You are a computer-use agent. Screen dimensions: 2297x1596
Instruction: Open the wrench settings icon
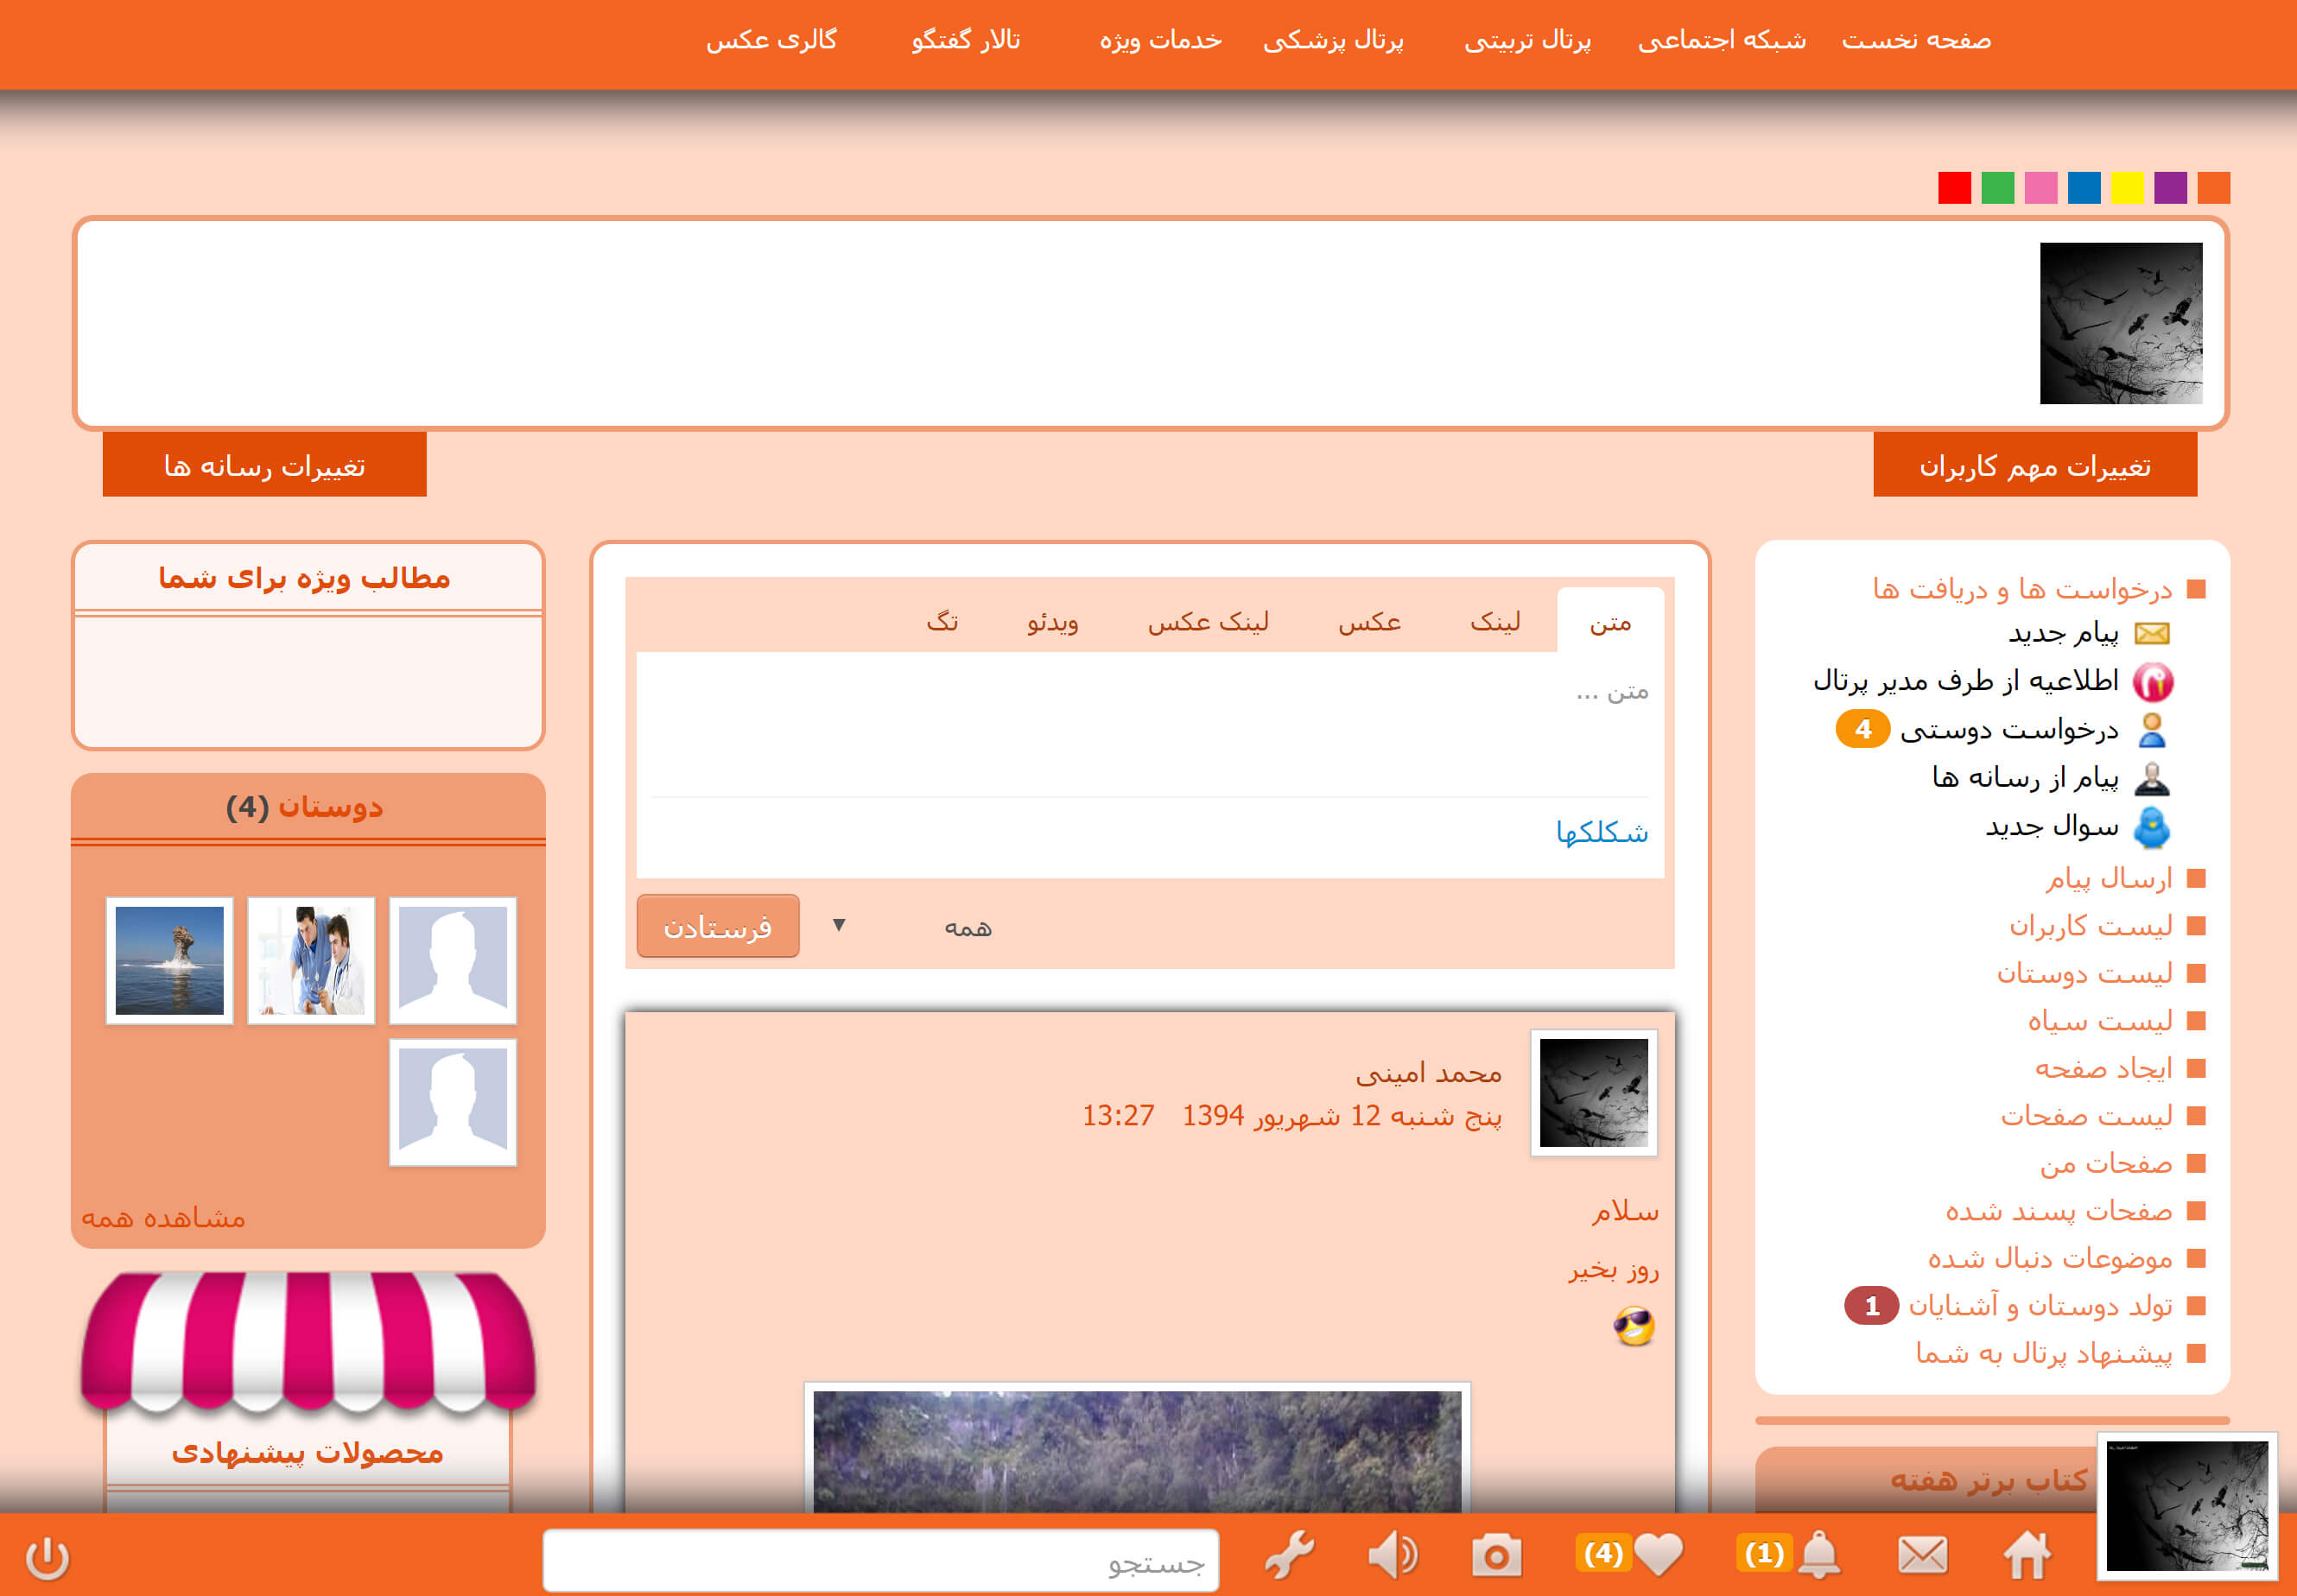click(1290, 1556)
